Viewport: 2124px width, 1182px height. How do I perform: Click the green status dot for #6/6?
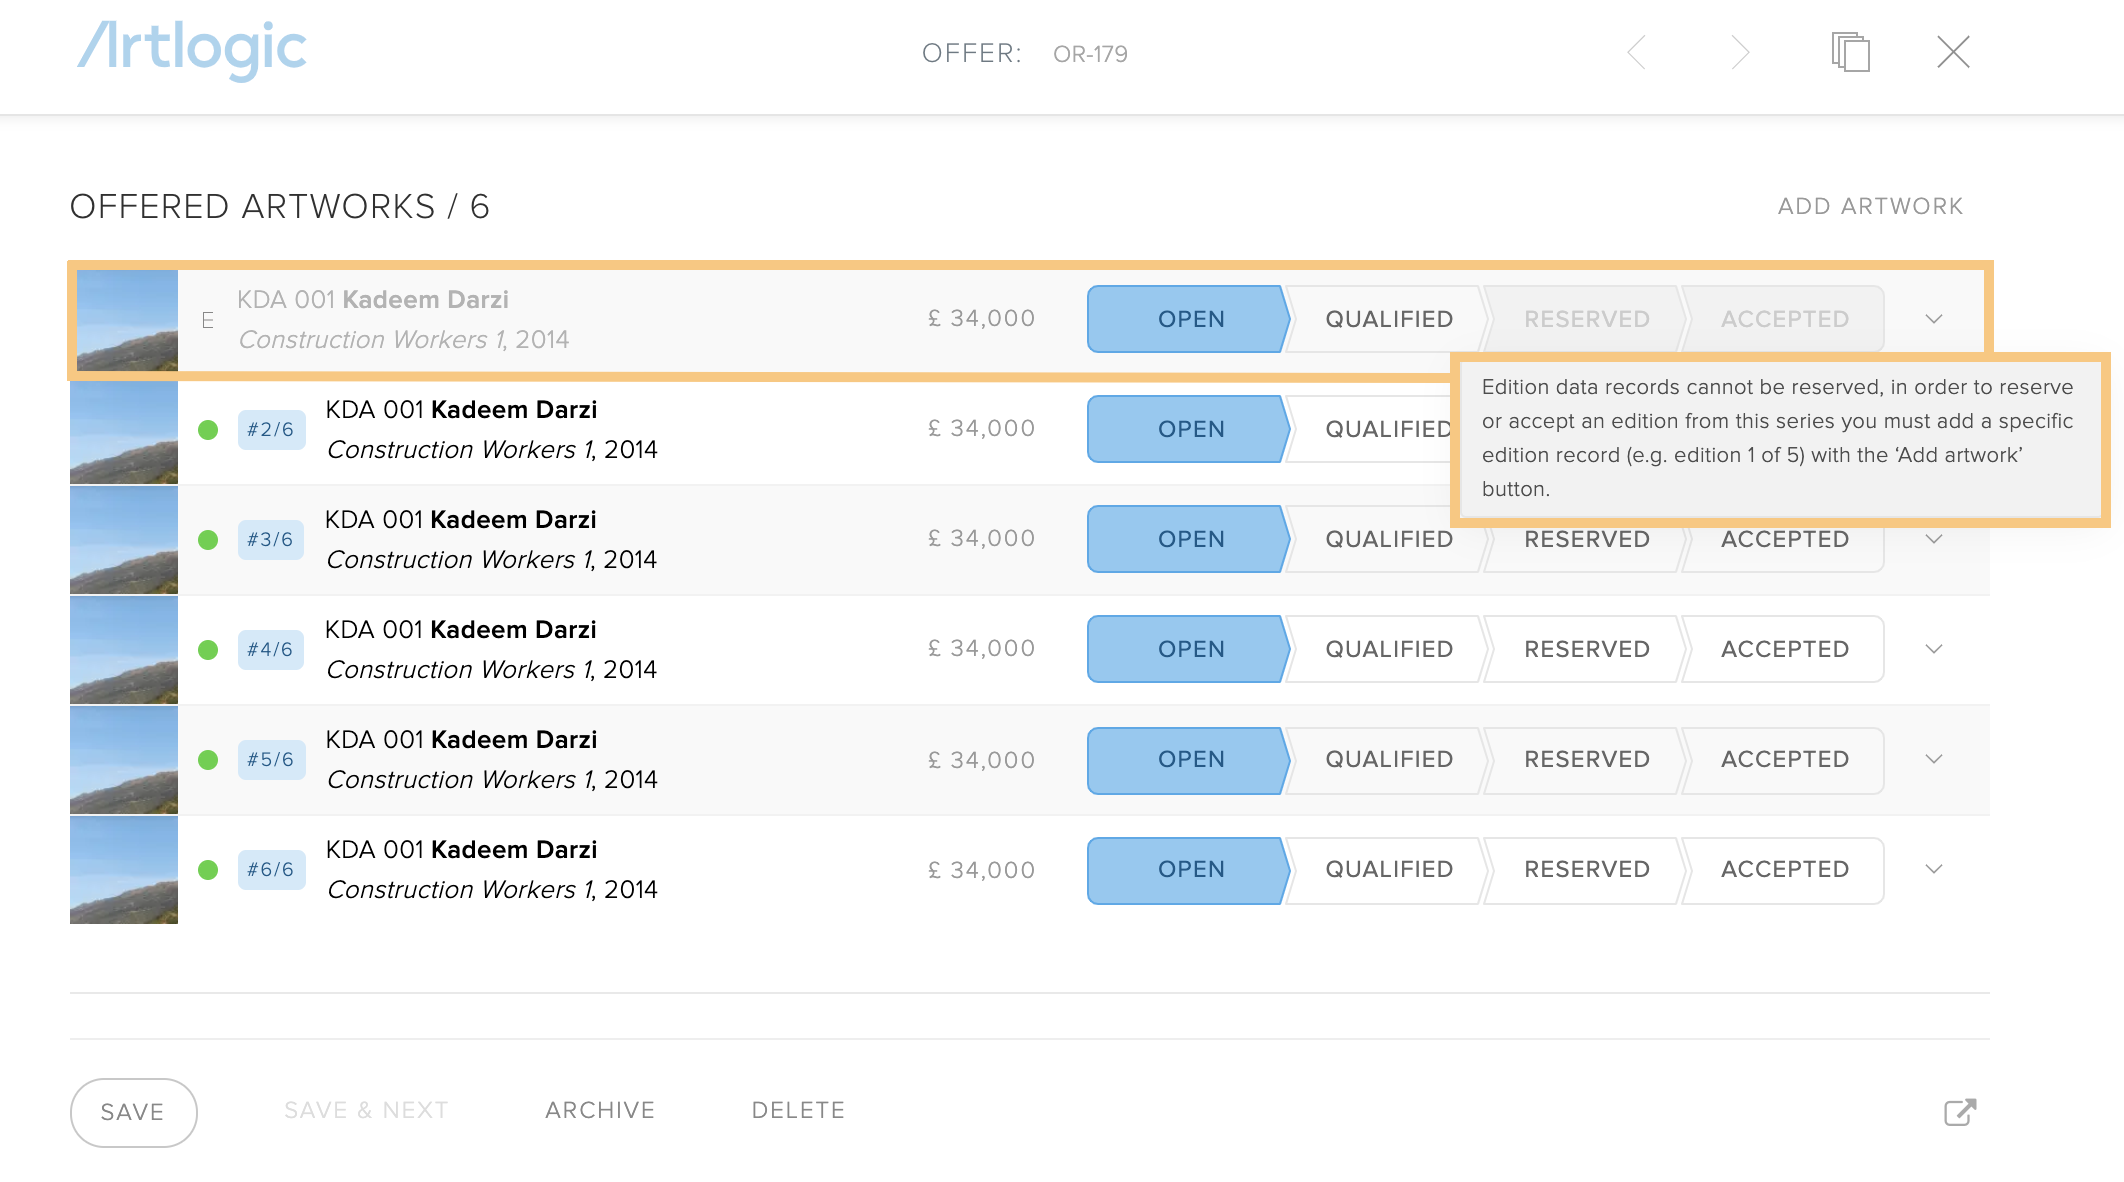point(208,870)
